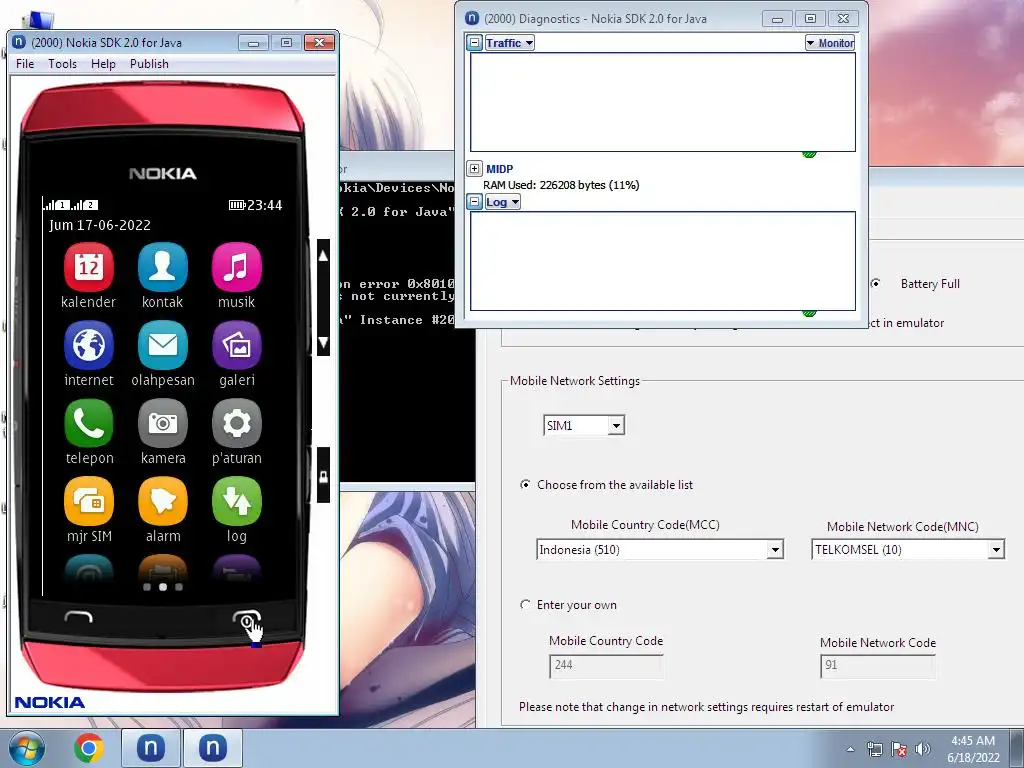Open the alarm app icon
Image resolution: width=1024 pixels, height=768 pixels.
click(163, 501)
